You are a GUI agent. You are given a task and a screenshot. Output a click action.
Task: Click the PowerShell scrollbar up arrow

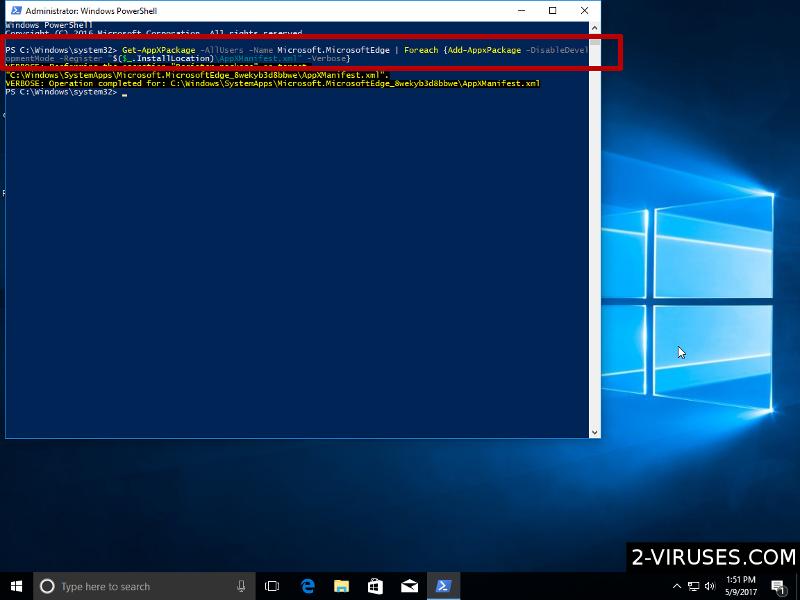[594, 28]
